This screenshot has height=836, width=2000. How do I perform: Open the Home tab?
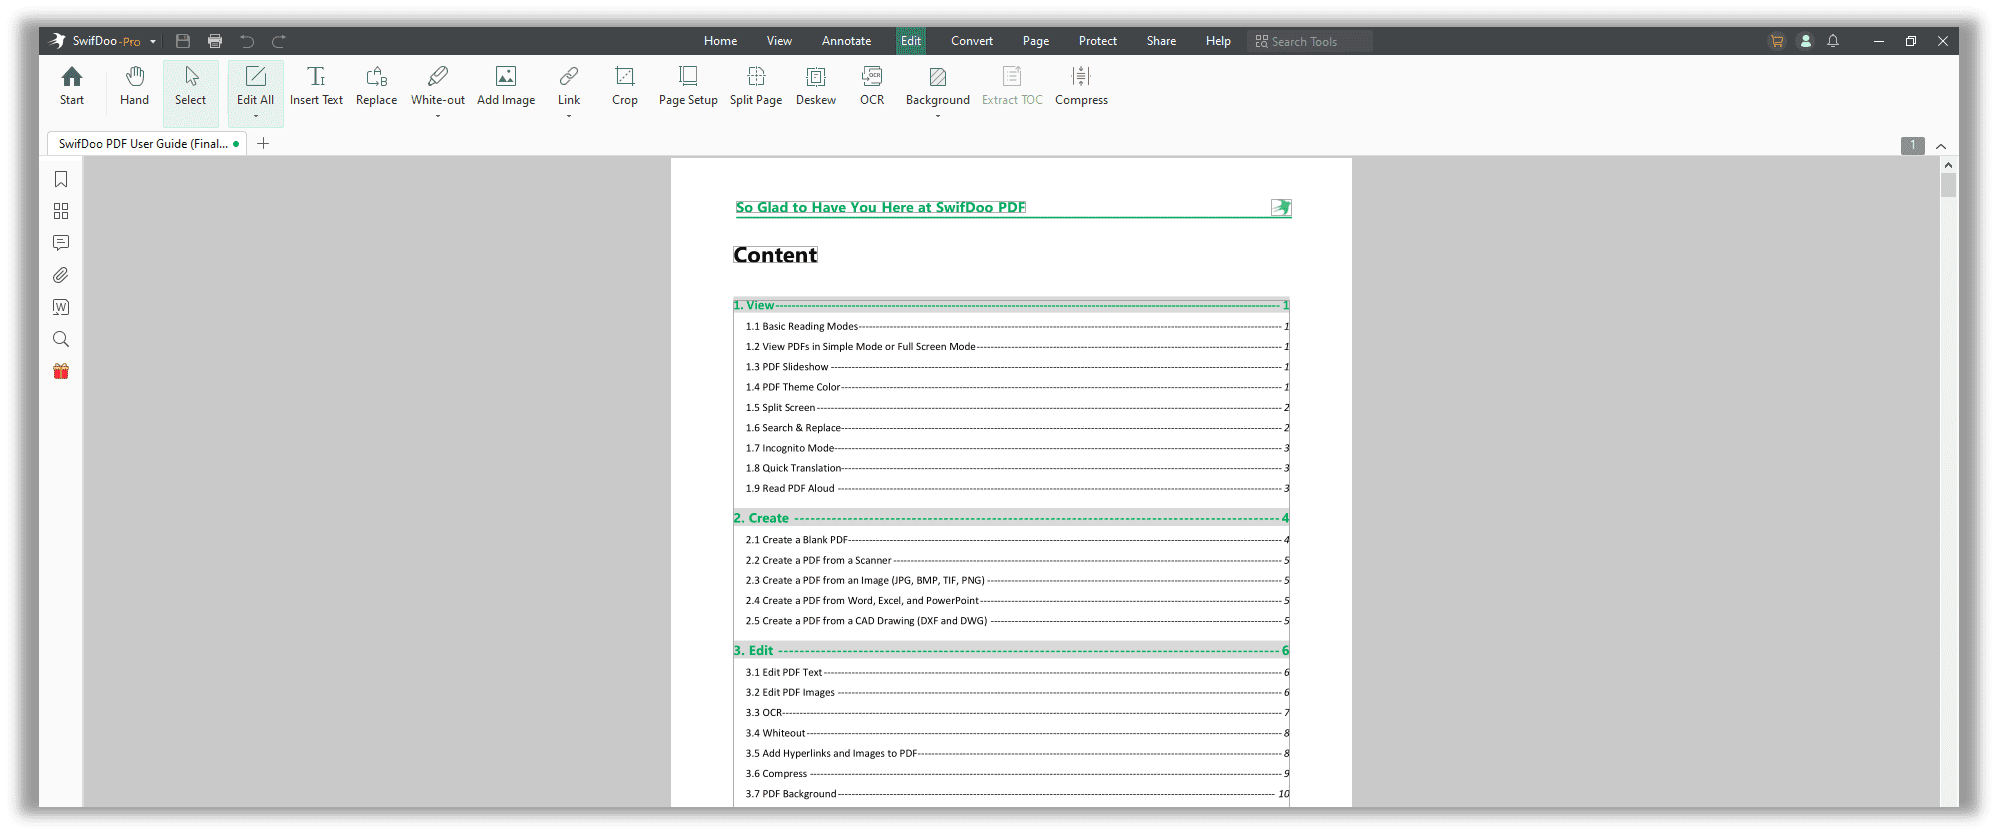coord(720,41)
